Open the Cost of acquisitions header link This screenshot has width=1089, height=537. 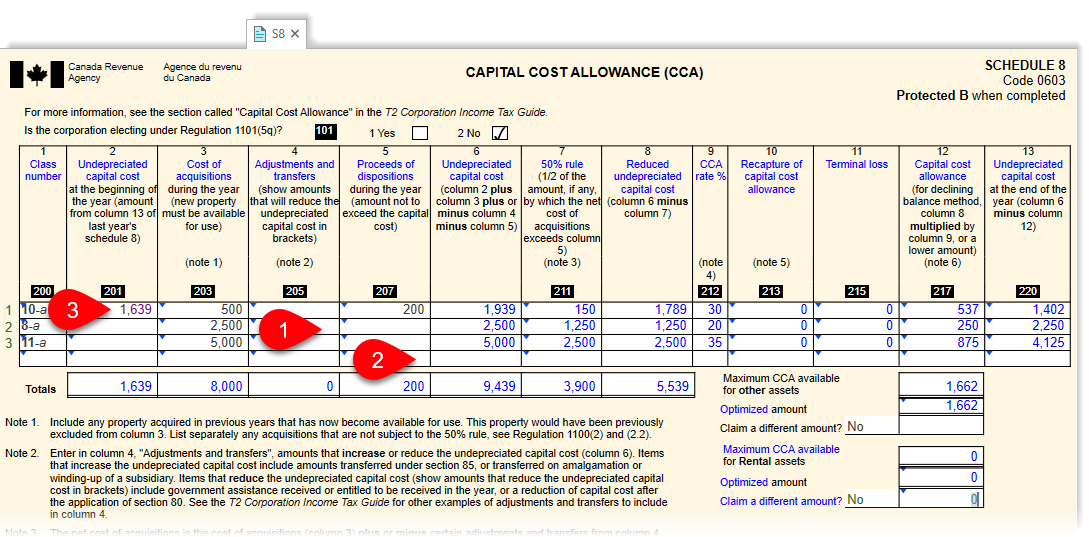203,171
